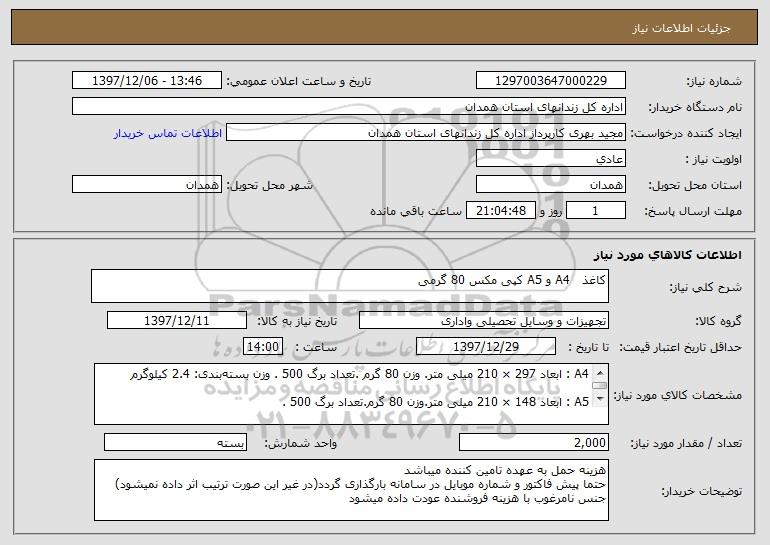Click the label مهلت ارسال پاسخ
This screenshot has width=770, height=545.
(x=693, y=212)
